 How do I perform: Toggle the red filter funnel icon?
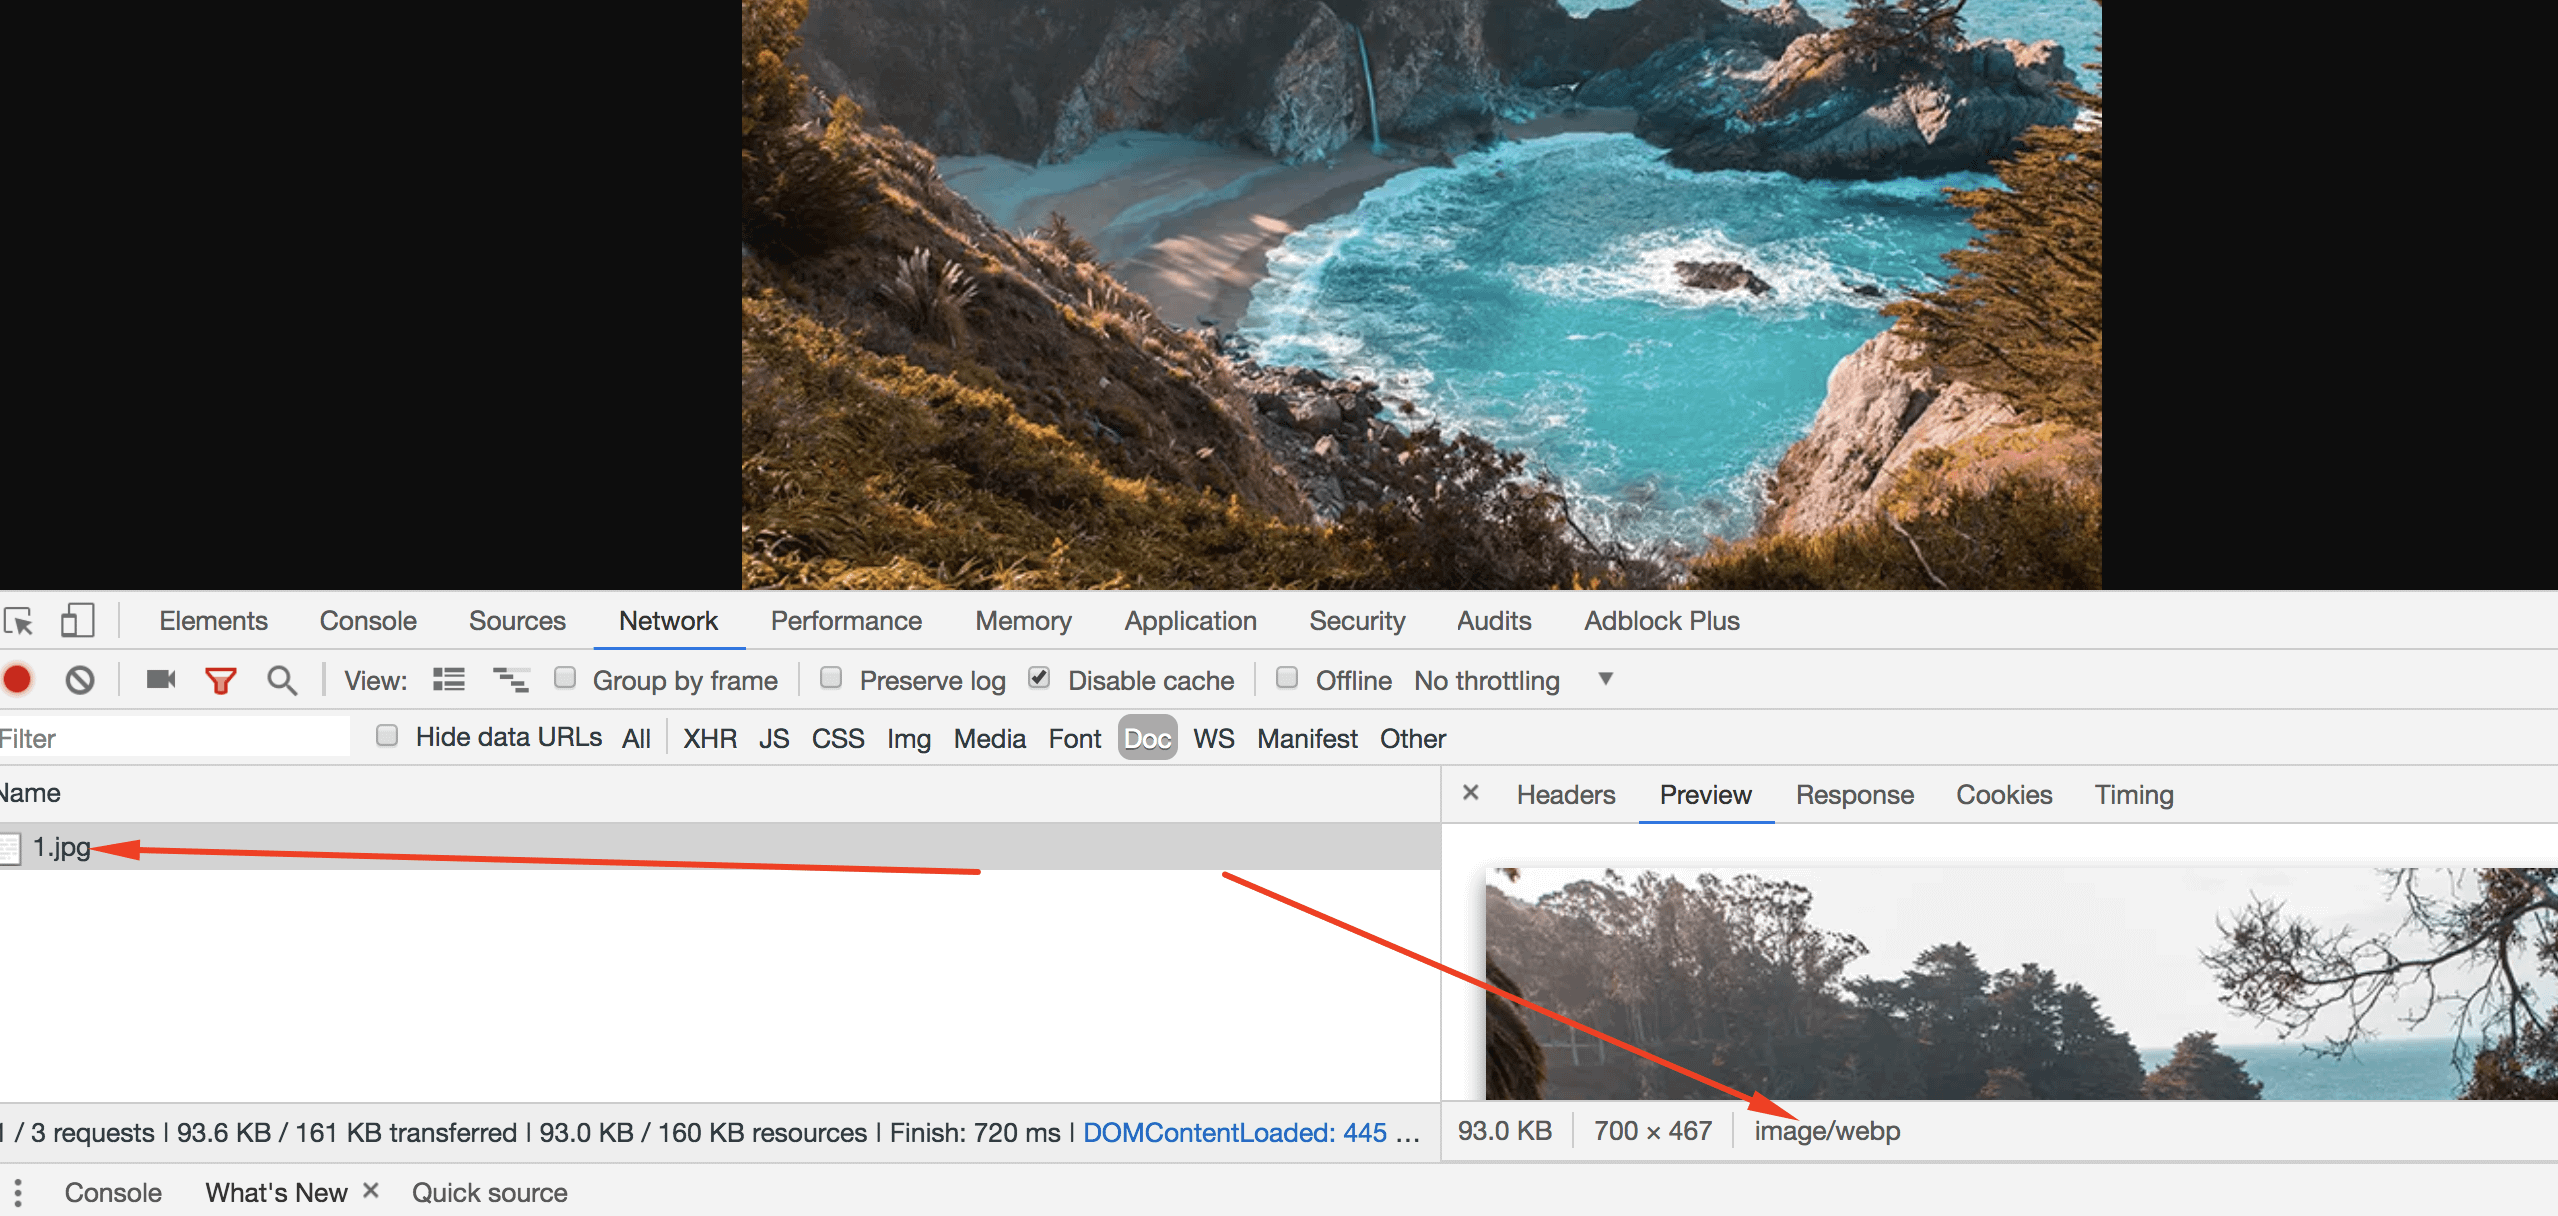point(220,681)
